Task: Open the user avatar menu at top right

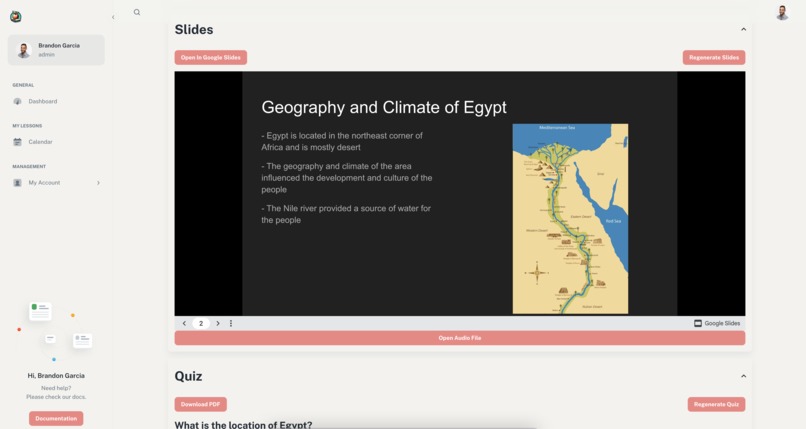Action: [x=782, y=13]
